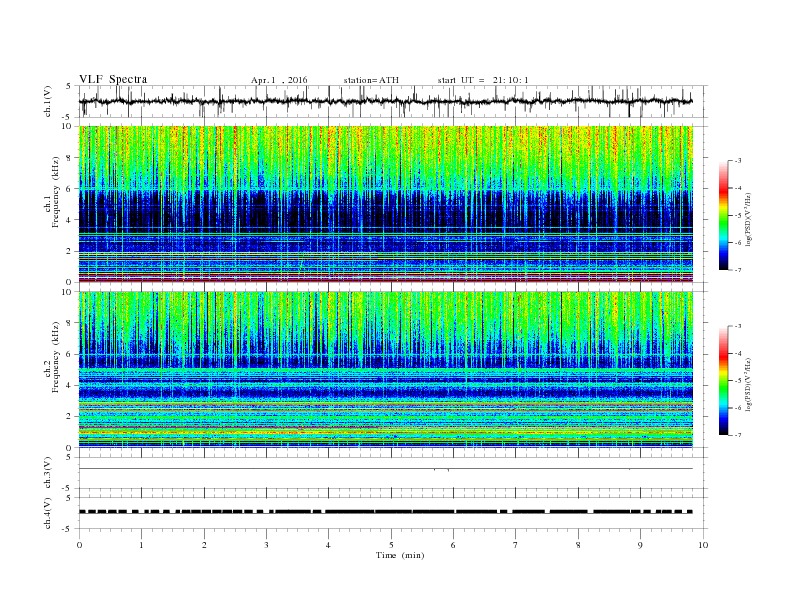
Task: Click the -3 value on ch.1 colorbar
Action: click(x=738, y=161)
